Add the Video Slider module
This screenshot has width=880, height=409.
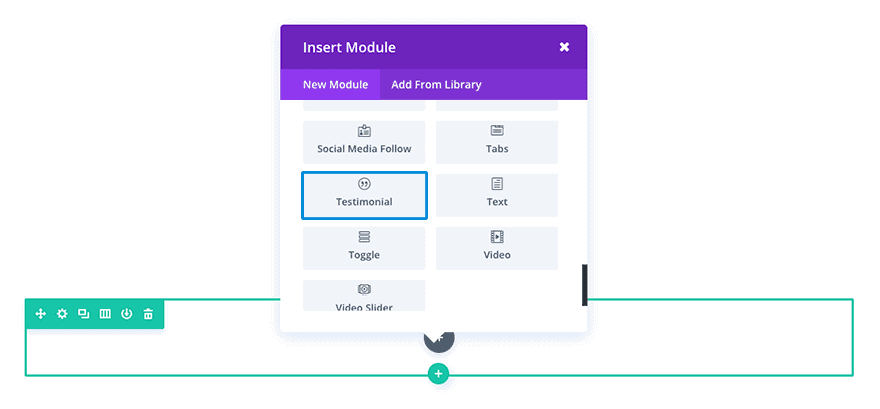[x=364, y=296]
